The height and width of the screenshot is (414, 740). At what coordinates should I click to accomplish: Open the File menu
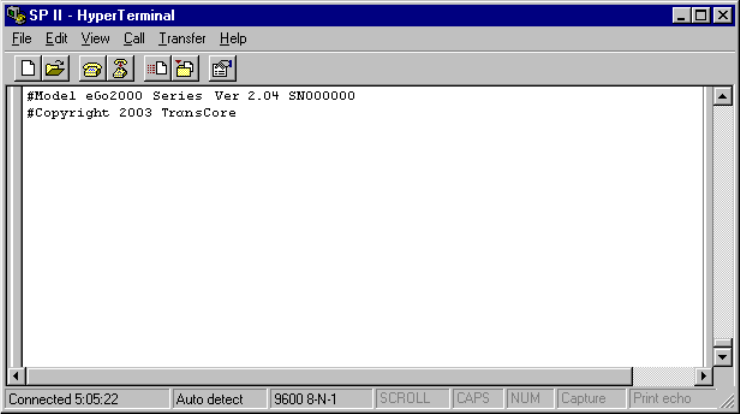(x=22, y=39)
